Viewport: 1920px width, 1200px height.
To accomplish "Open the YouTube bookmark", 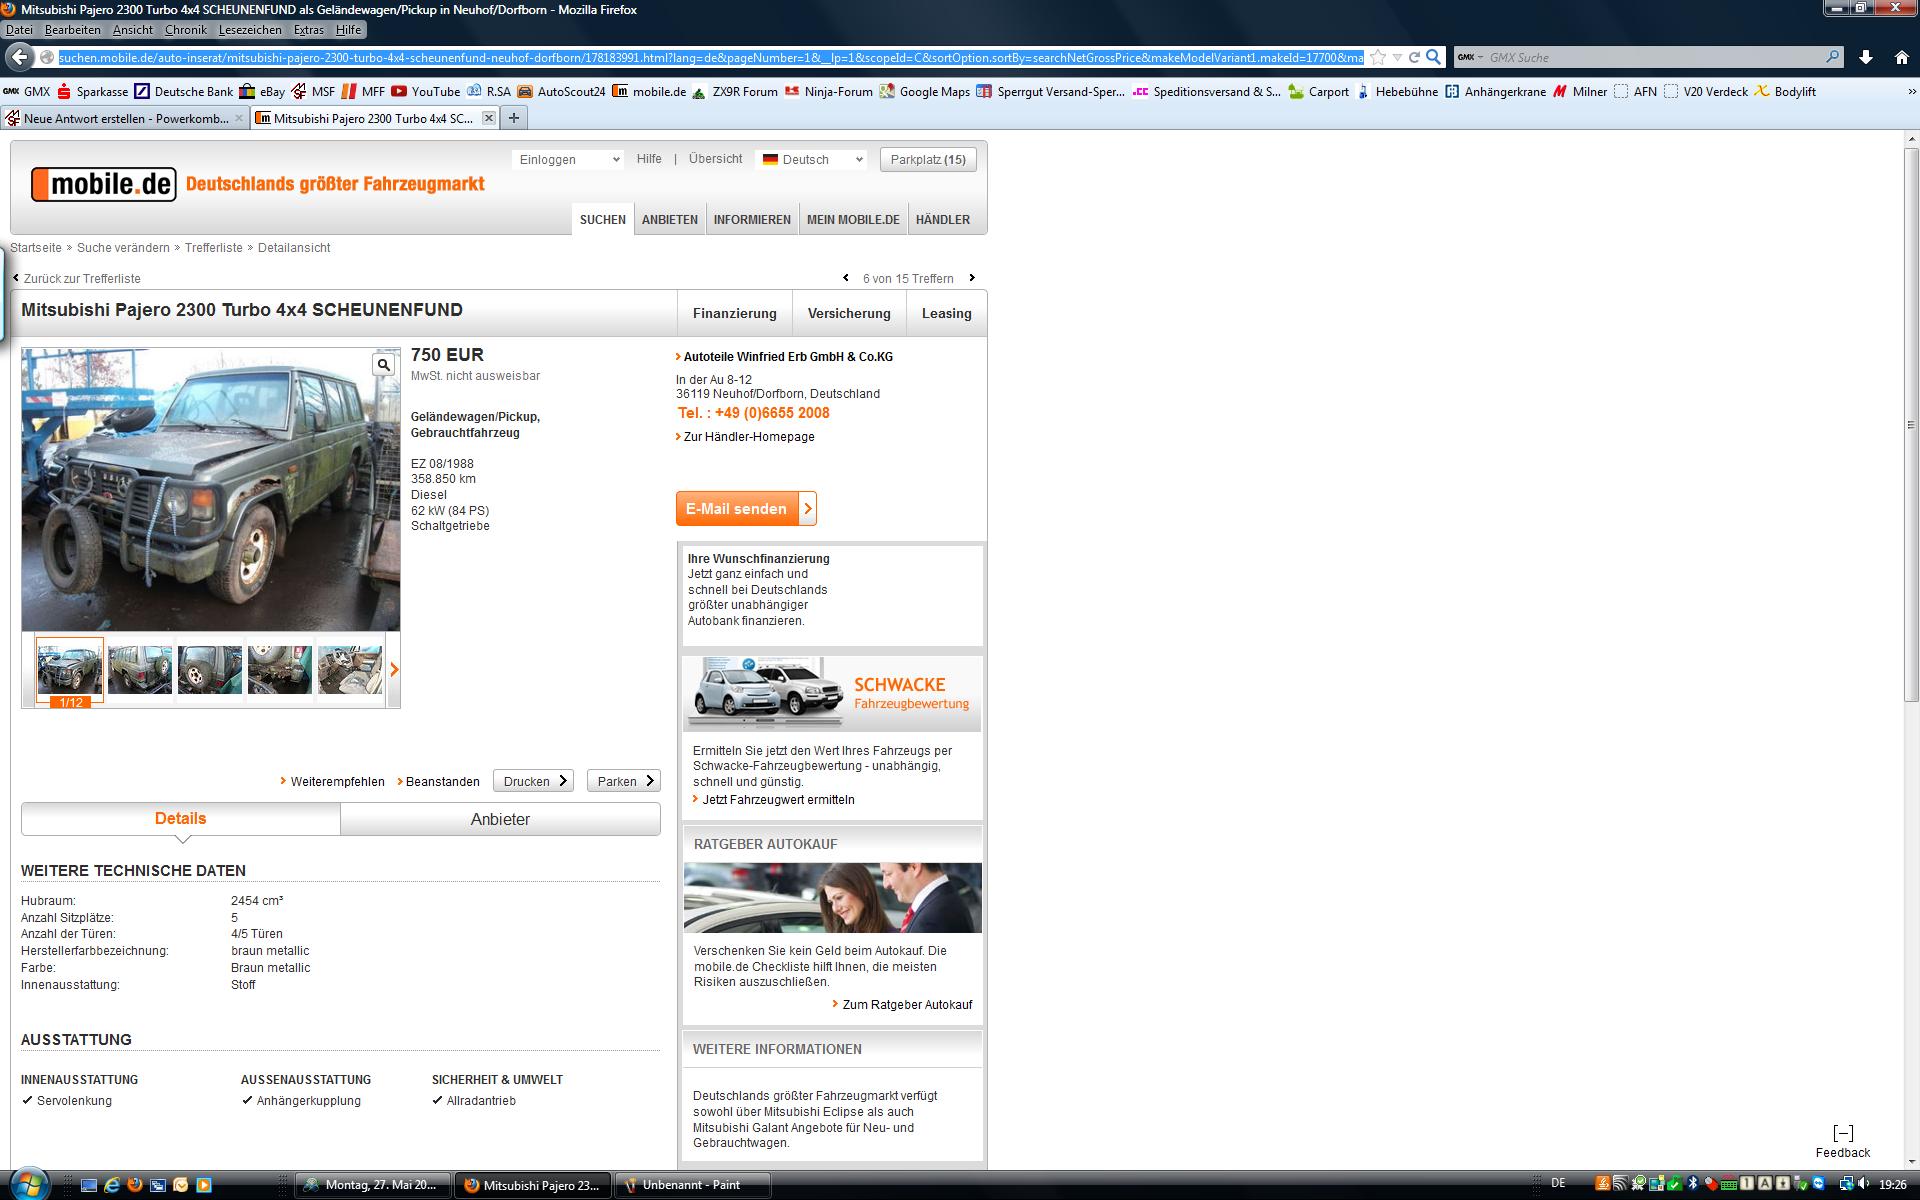I will 426,91.
